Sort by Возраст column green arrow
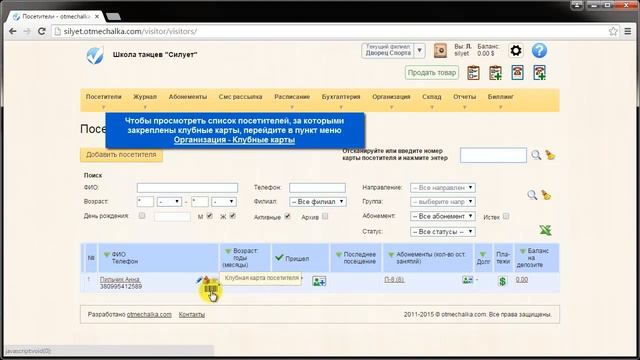 point(228,251)
